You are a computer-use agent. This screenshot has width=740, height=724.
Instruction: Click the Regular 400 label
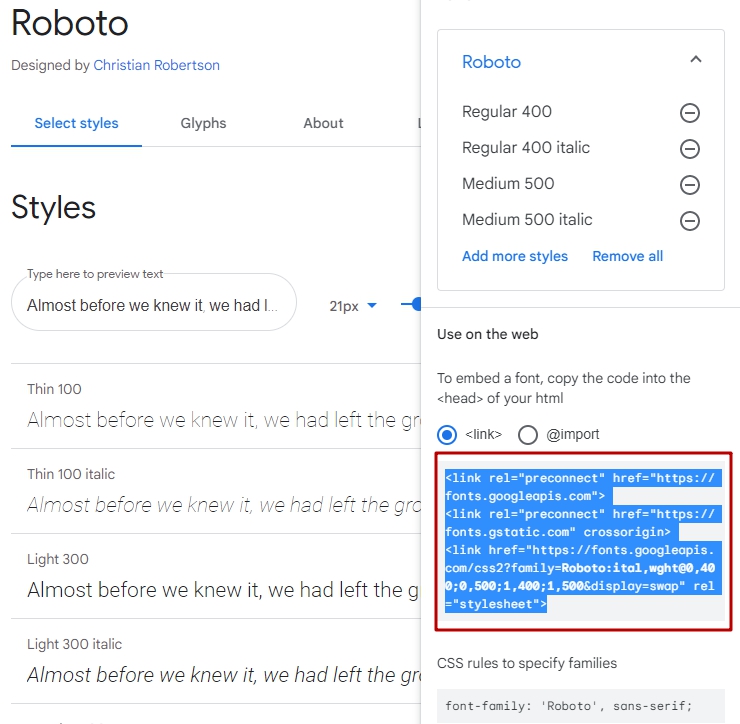pyautogui.click(x=507, y=112)
